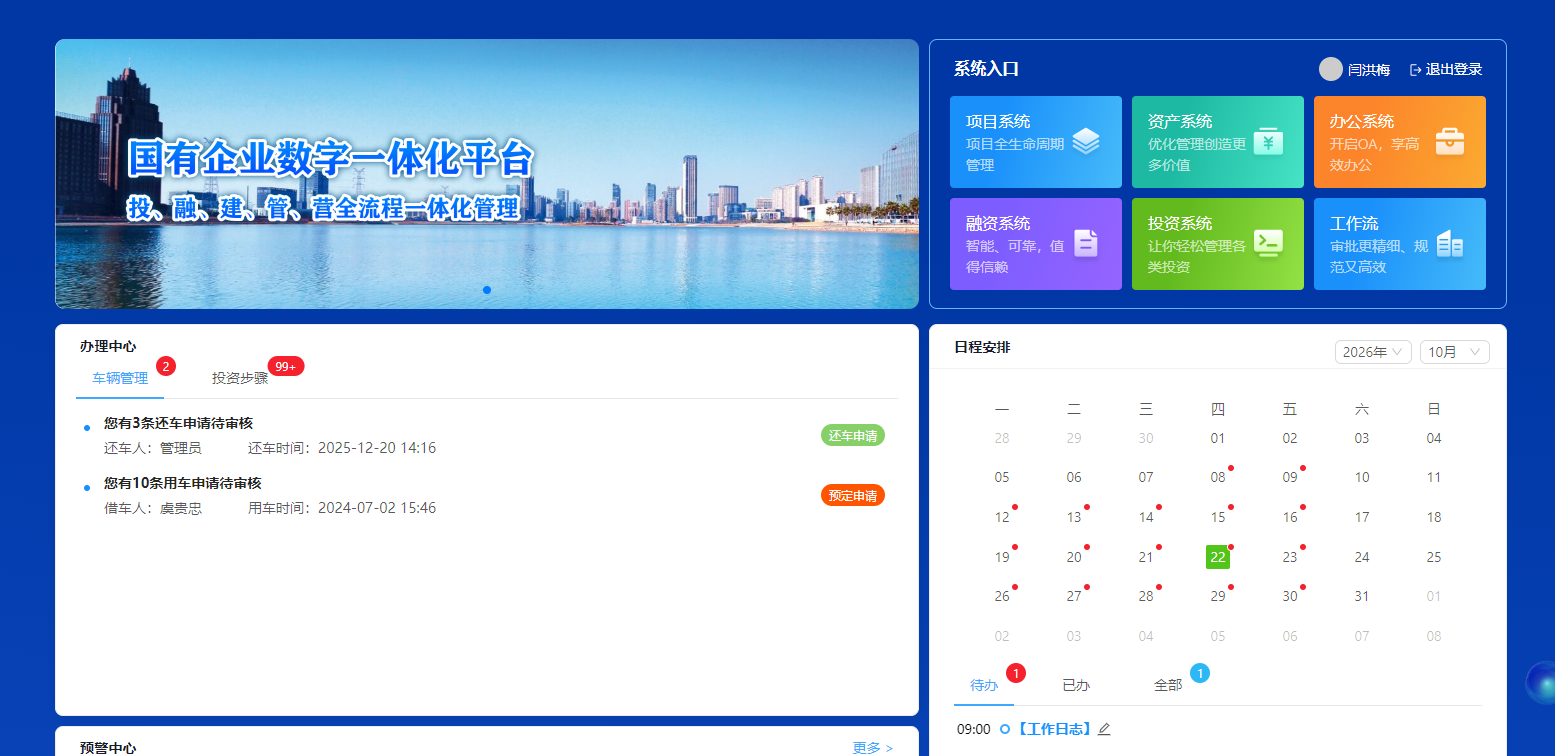Select date 09 in the calendar
The image size is (1555, 756).
(1290, 477)
